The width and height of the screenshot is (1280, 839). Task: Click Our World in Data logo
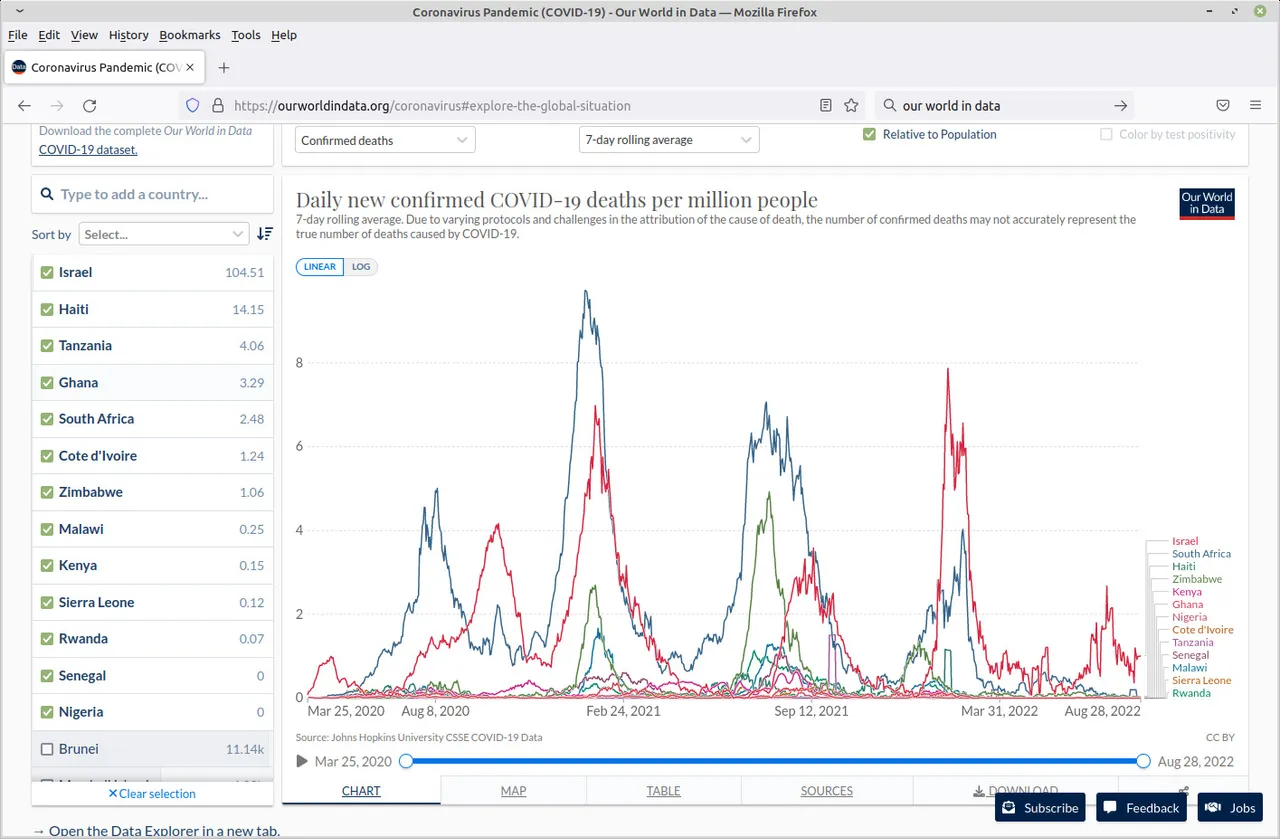click(1207, 203)
